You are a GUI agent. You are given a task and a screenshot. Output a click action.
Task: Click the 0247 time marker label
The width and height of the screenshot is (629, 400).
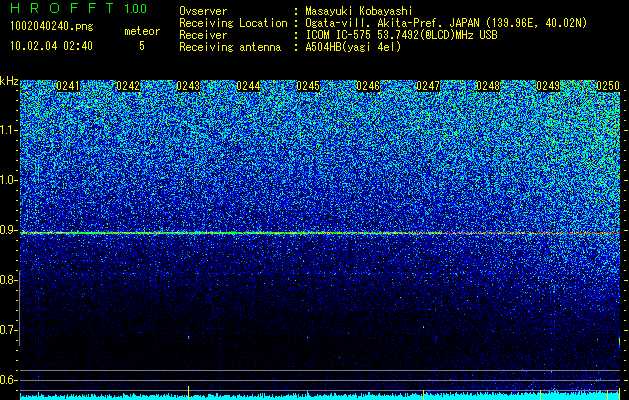428,86
